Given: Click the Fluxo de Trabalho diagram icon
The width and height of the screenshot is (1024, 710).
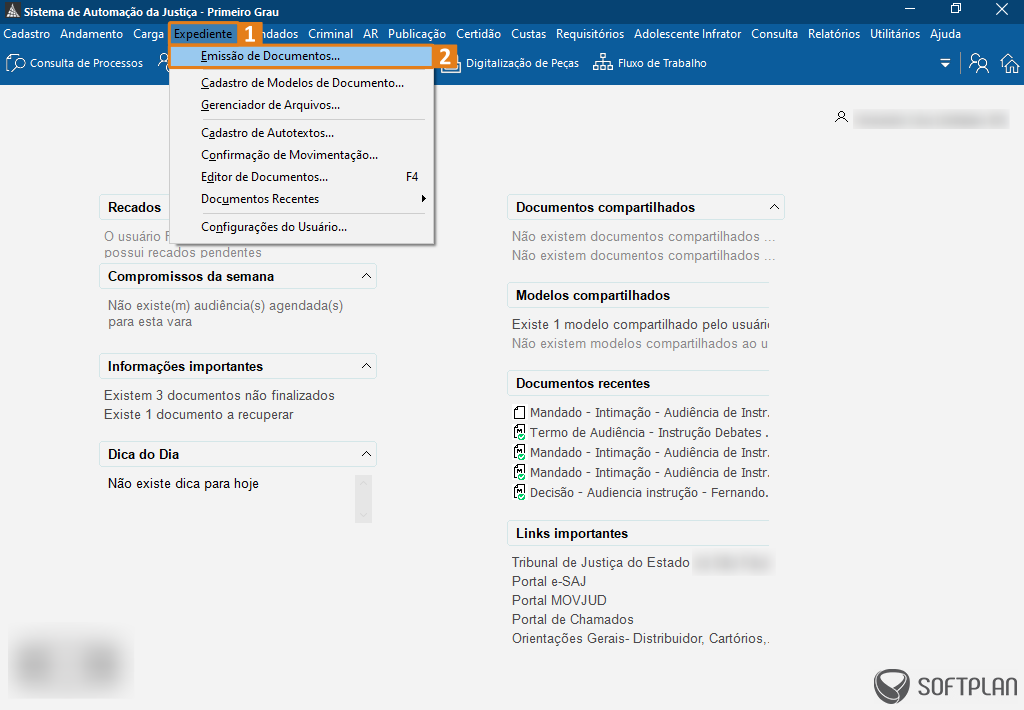Looking at the screenshot, I should 603,63.
